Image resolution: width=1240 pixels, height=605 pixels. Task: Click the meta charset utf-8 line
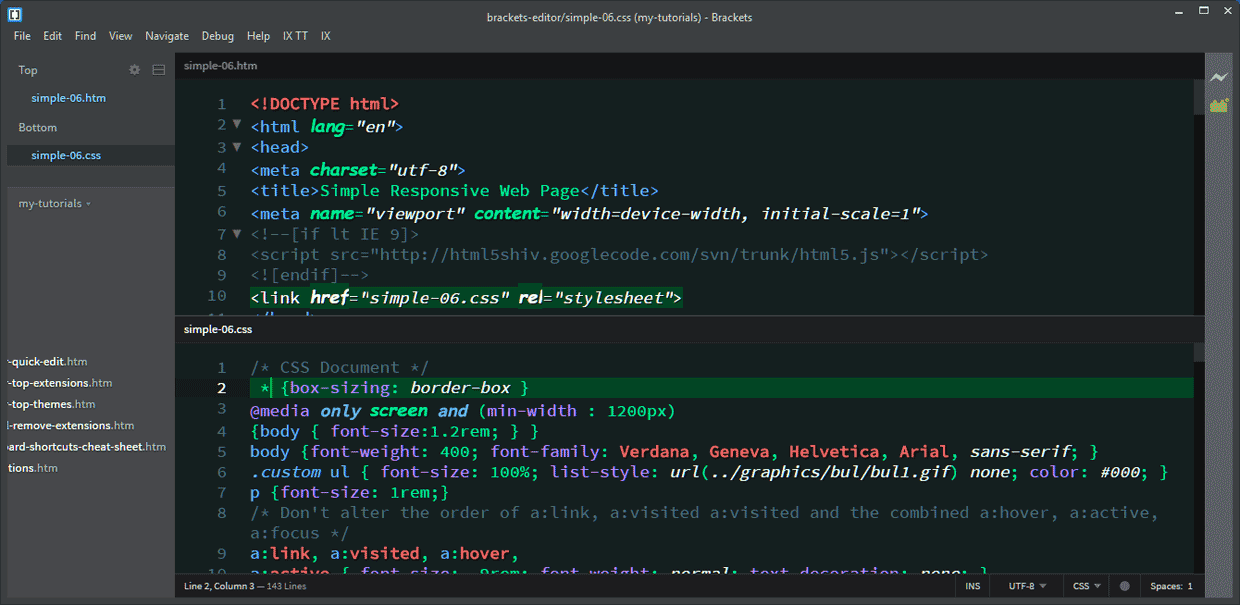[x=357, y=169]
